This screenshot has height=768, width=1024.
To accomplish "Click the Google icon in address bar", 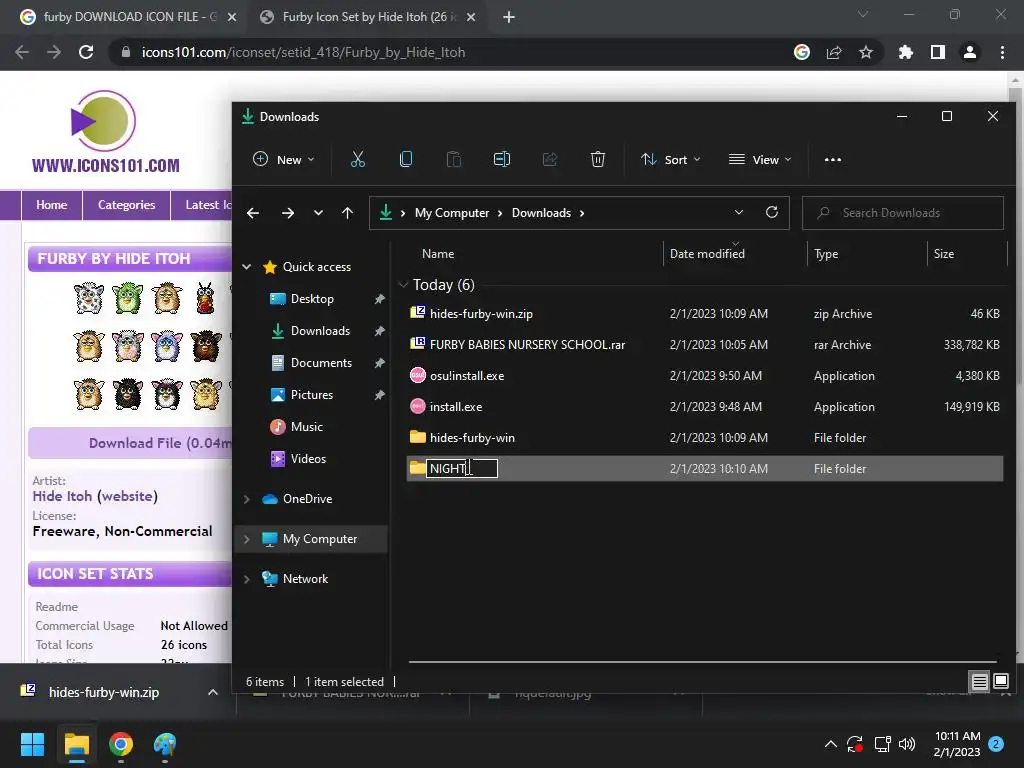I will click(802, 52).
